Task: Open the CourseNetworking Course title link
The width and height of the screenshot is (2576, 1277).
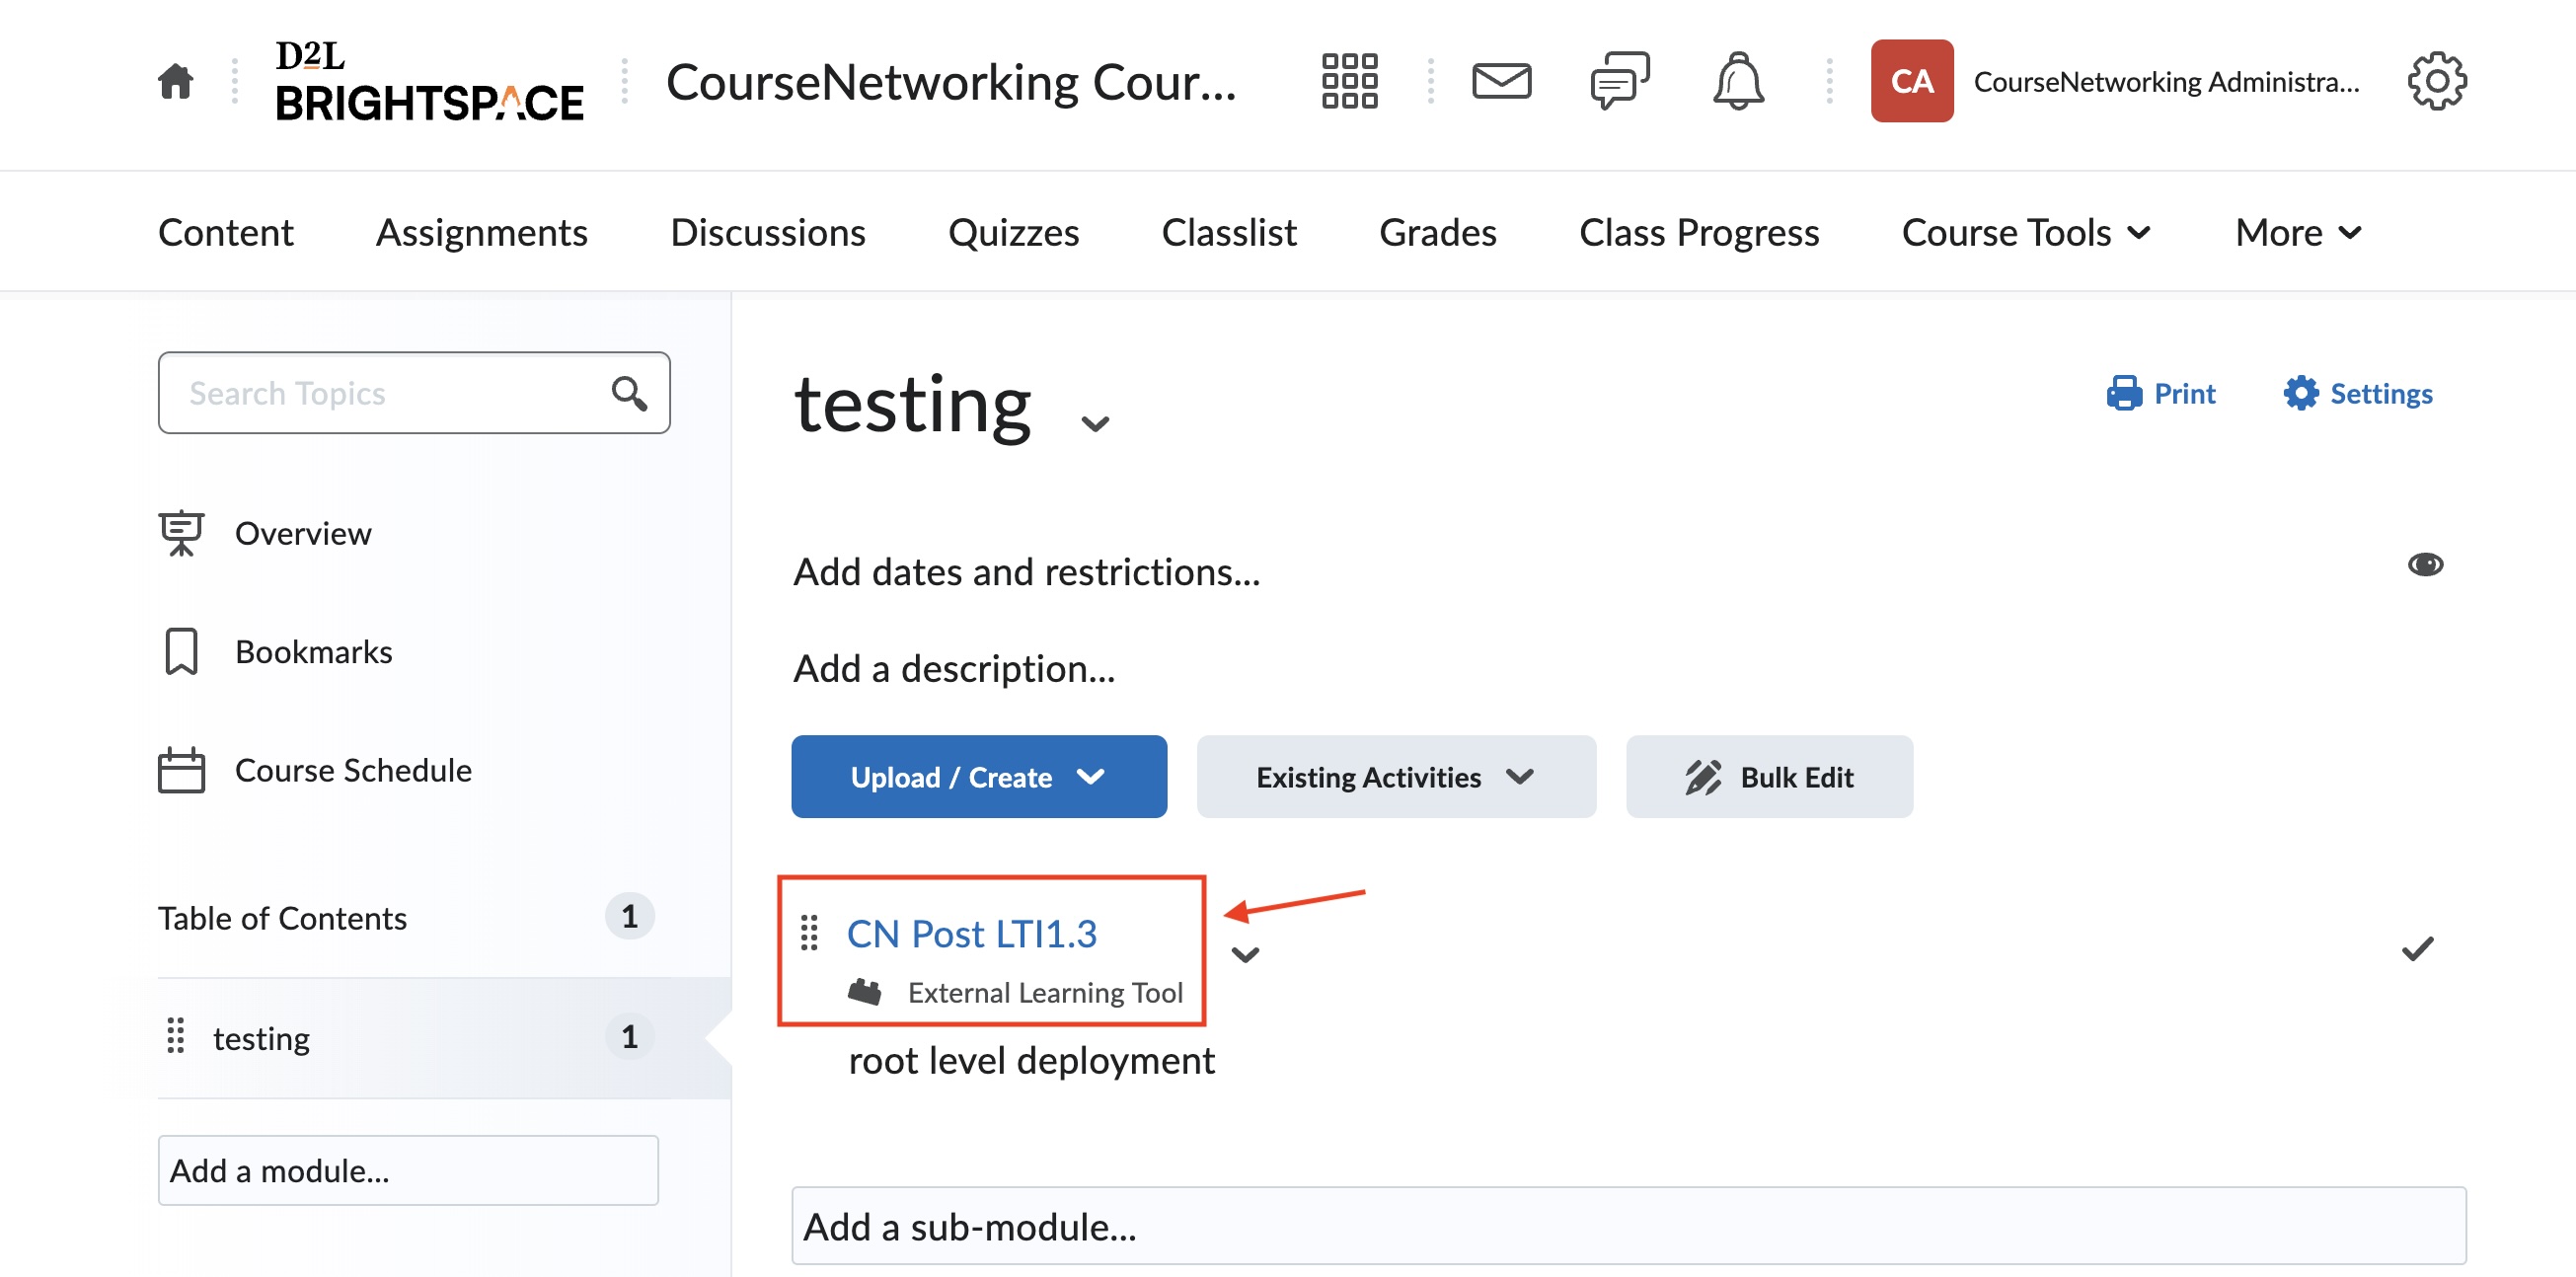Action: pos(950,81)
